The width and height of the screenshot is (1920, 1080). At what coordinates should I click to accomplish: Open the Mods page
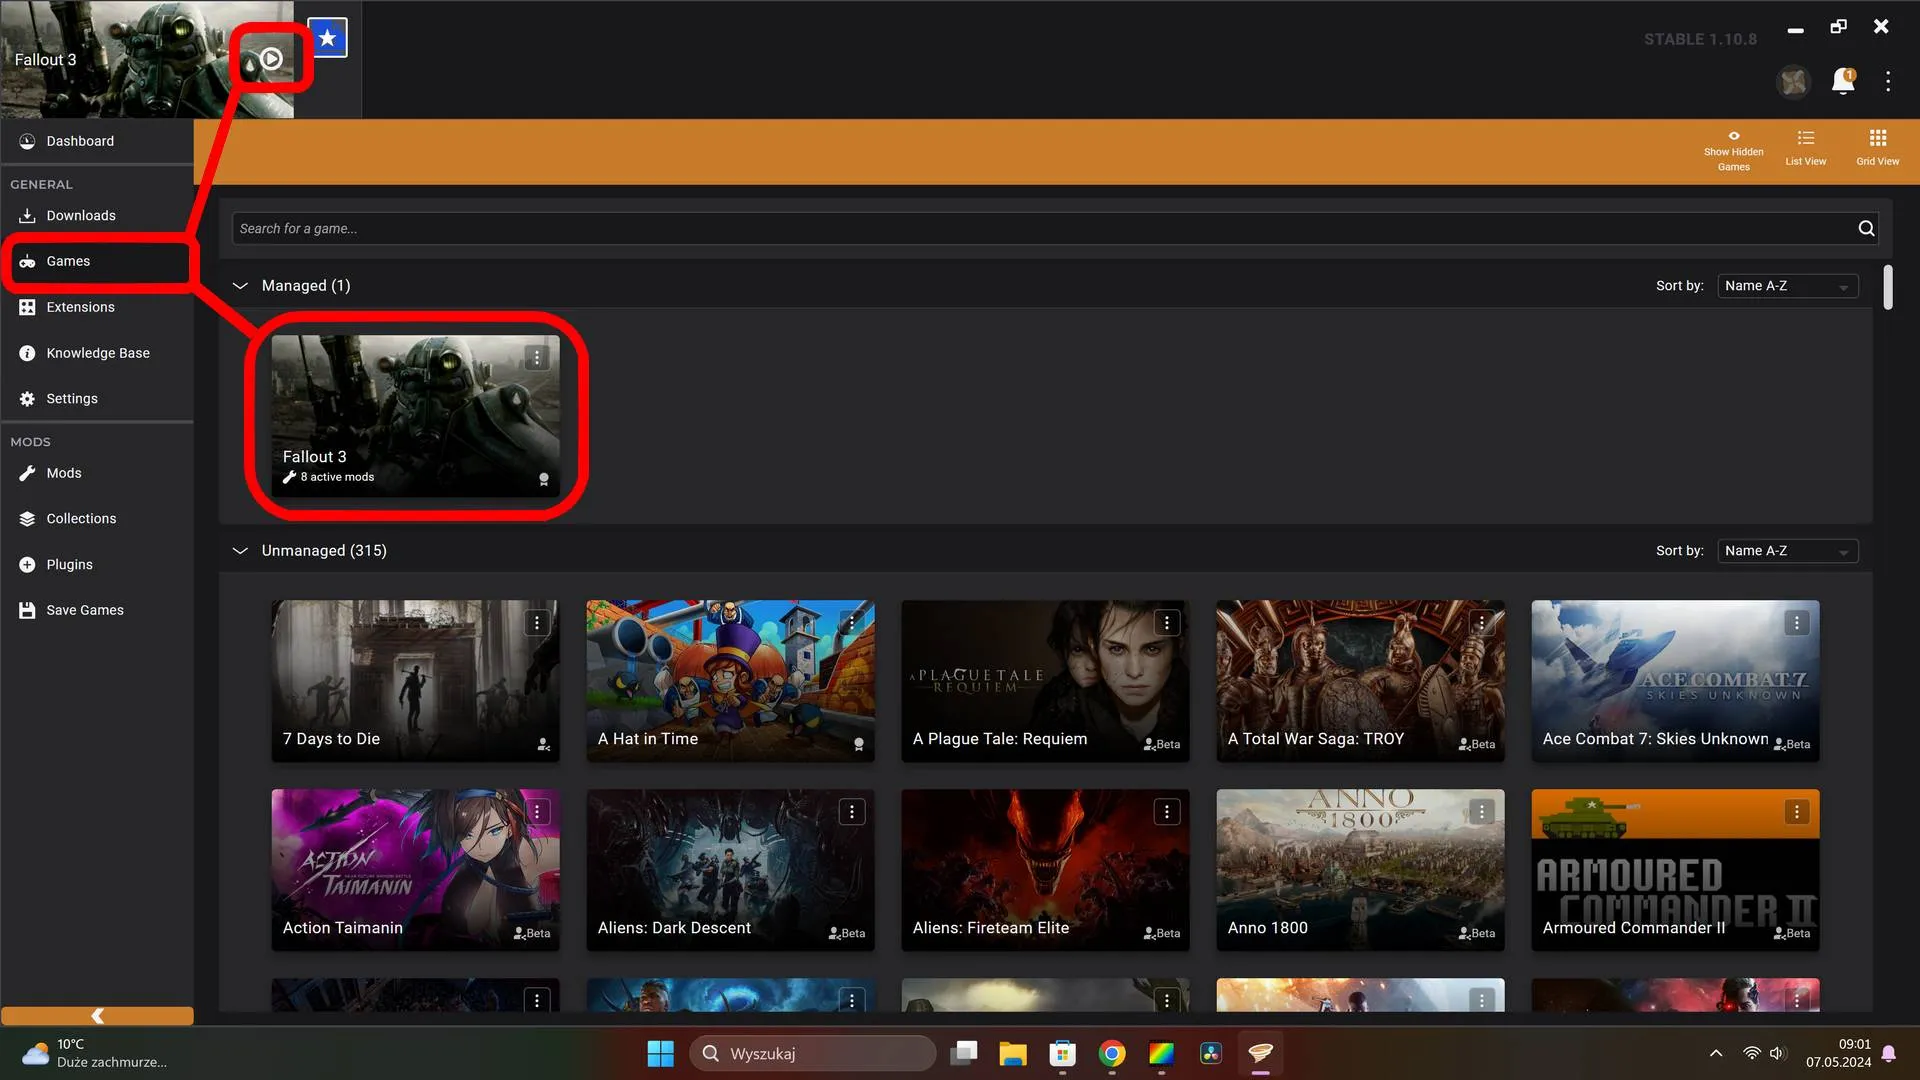click(97, 473)
